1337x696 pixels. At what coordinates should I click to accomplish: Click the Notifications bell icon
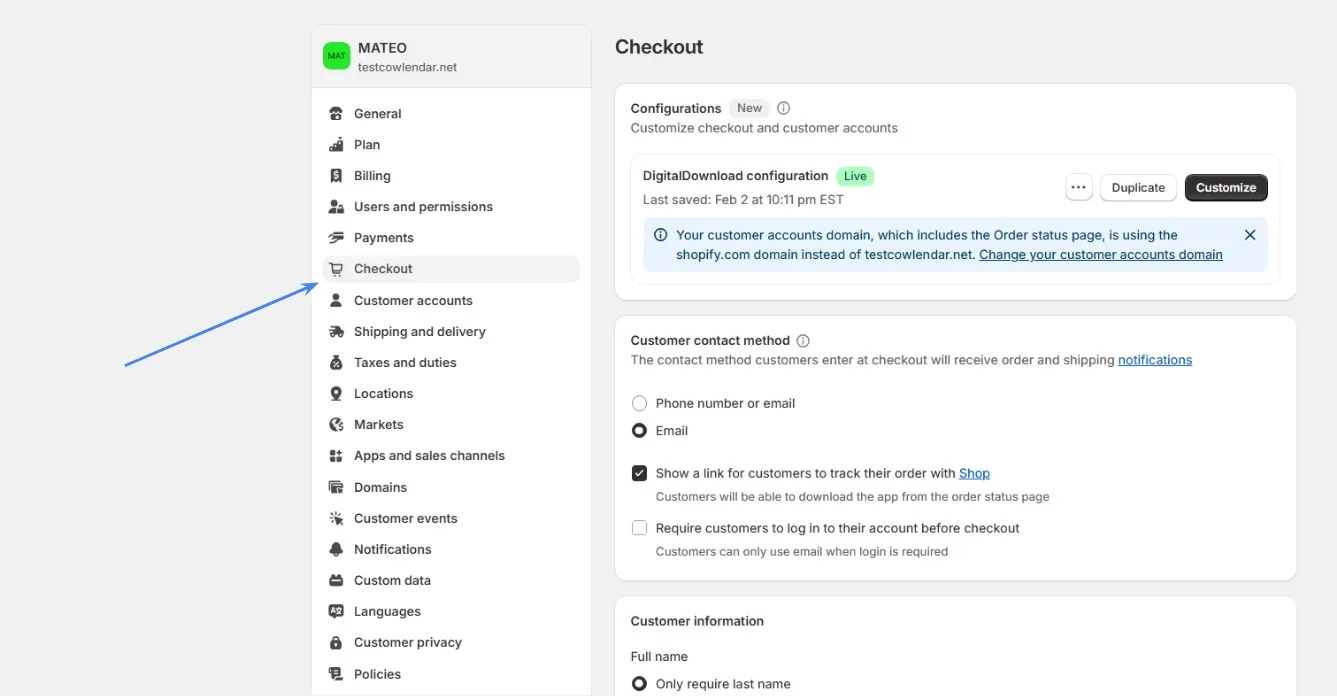click(x=336, y=550)
